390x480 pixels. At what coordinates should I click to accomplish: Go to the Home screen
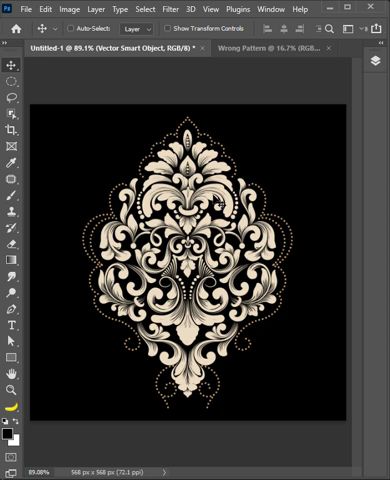(x=16, y=29)
